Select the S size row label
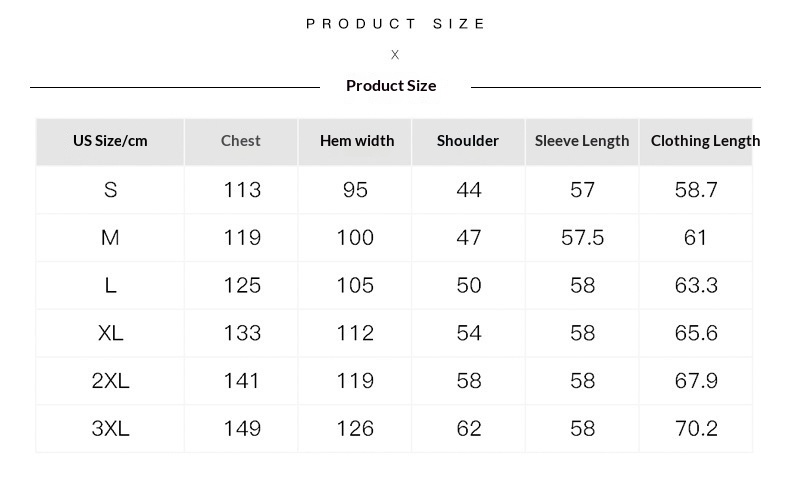Screen dimensions: 790x477 click(111, 190)
